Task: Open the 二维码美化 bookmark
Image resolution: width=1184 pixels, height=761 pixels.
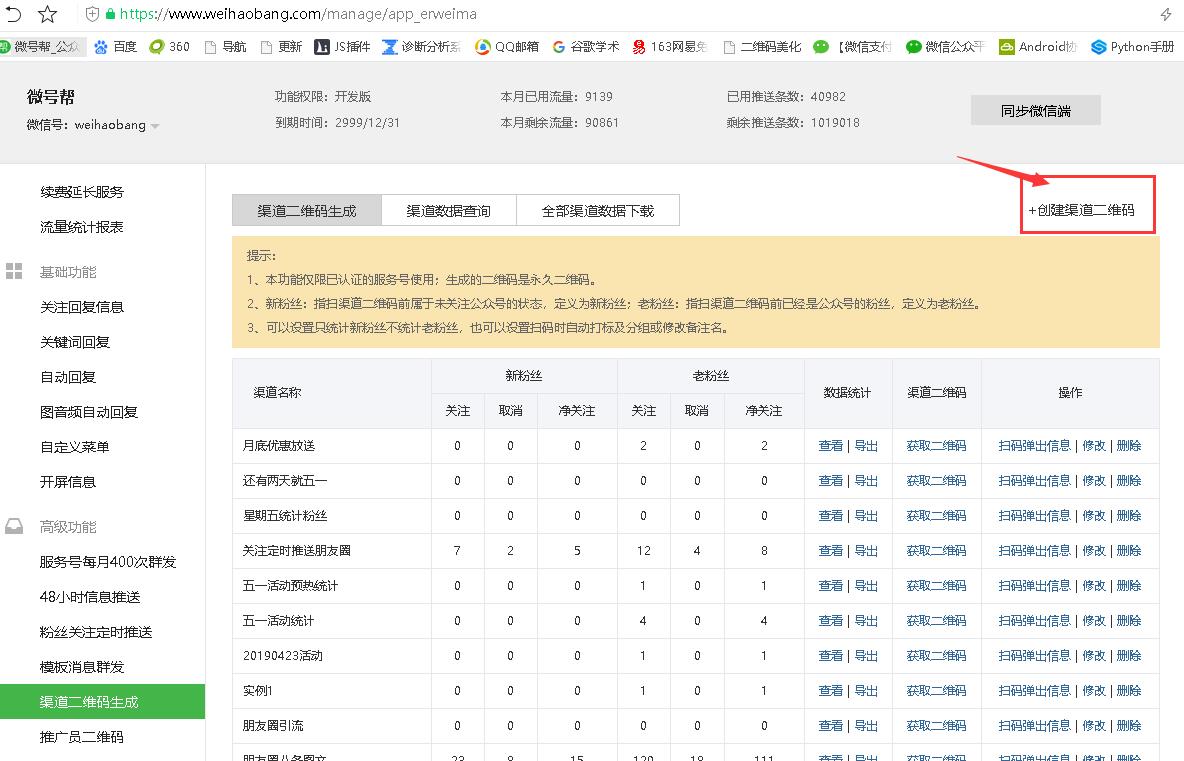Action: [x=762, y=47]
